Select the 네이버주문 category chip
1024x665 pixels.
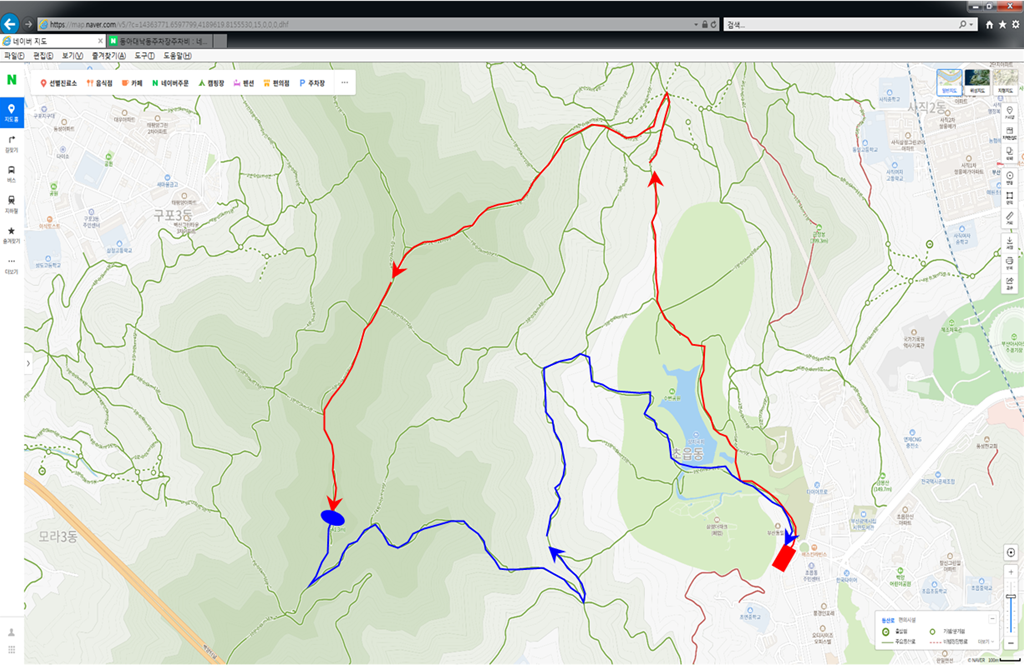coord(170,83)
